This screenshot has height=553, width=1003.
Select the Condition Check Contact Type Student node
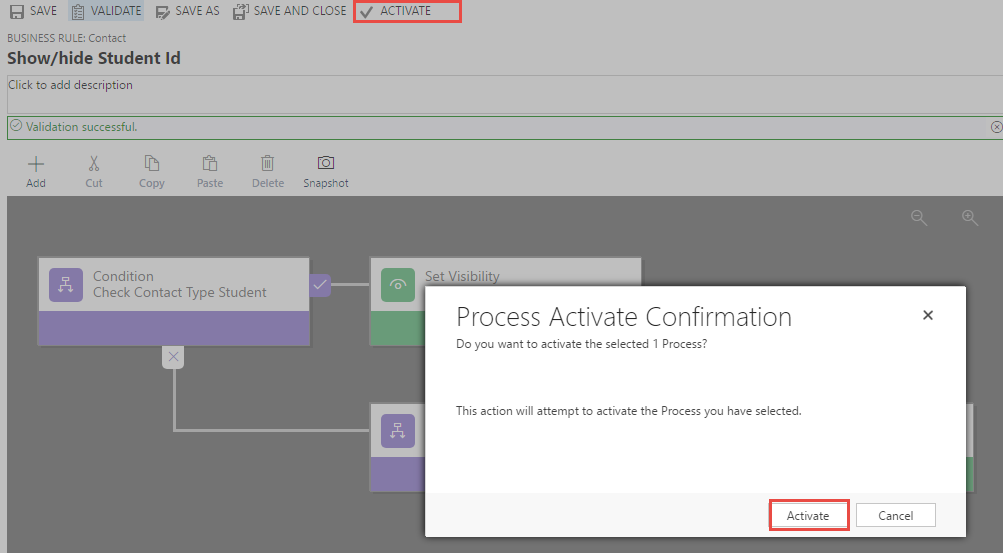coord(174,302)
